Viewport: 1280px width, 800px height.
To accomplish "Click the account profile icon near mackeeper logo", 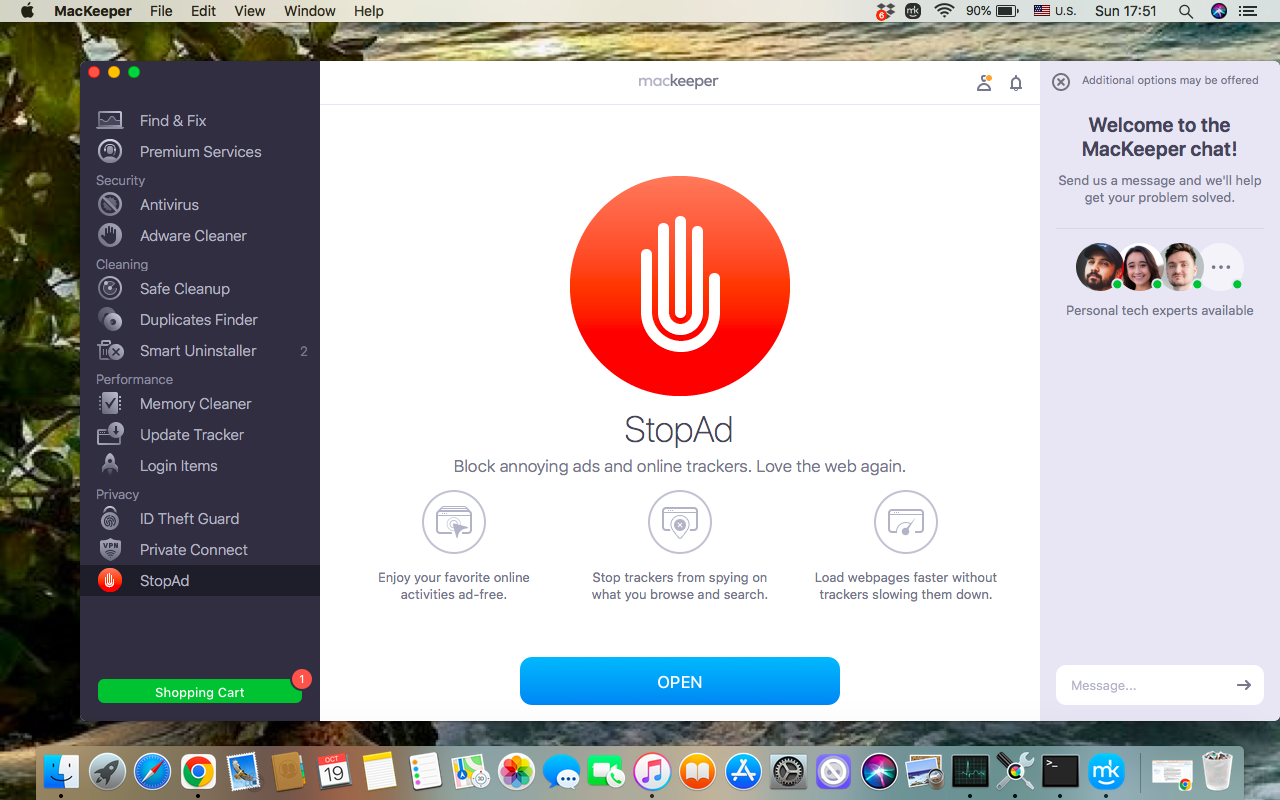I will [x=984, y=82].
